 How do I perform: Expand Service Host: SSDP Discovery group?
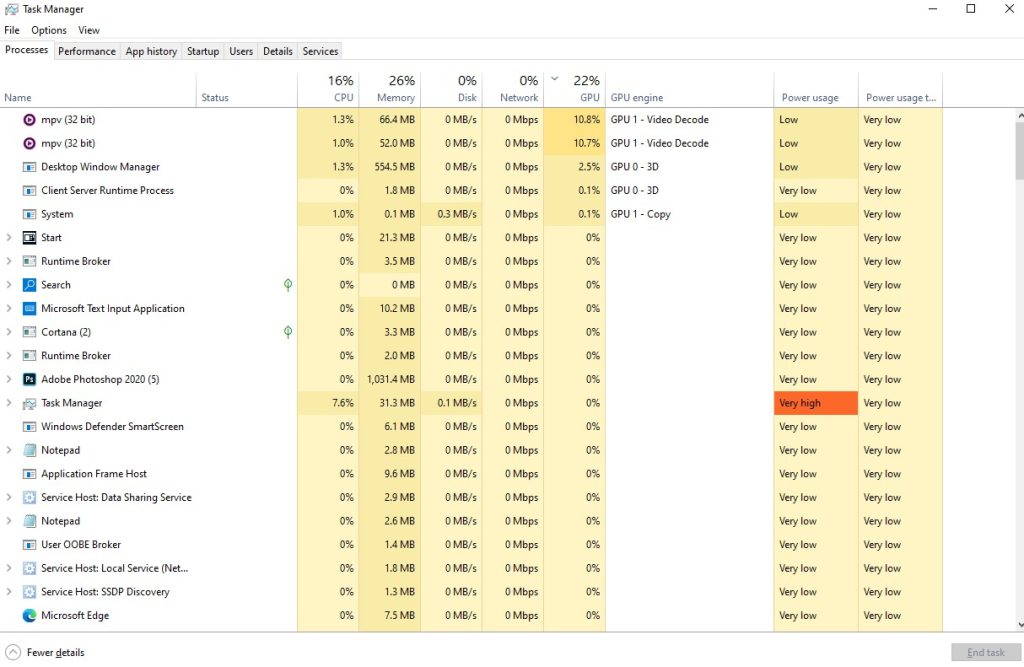9,592
